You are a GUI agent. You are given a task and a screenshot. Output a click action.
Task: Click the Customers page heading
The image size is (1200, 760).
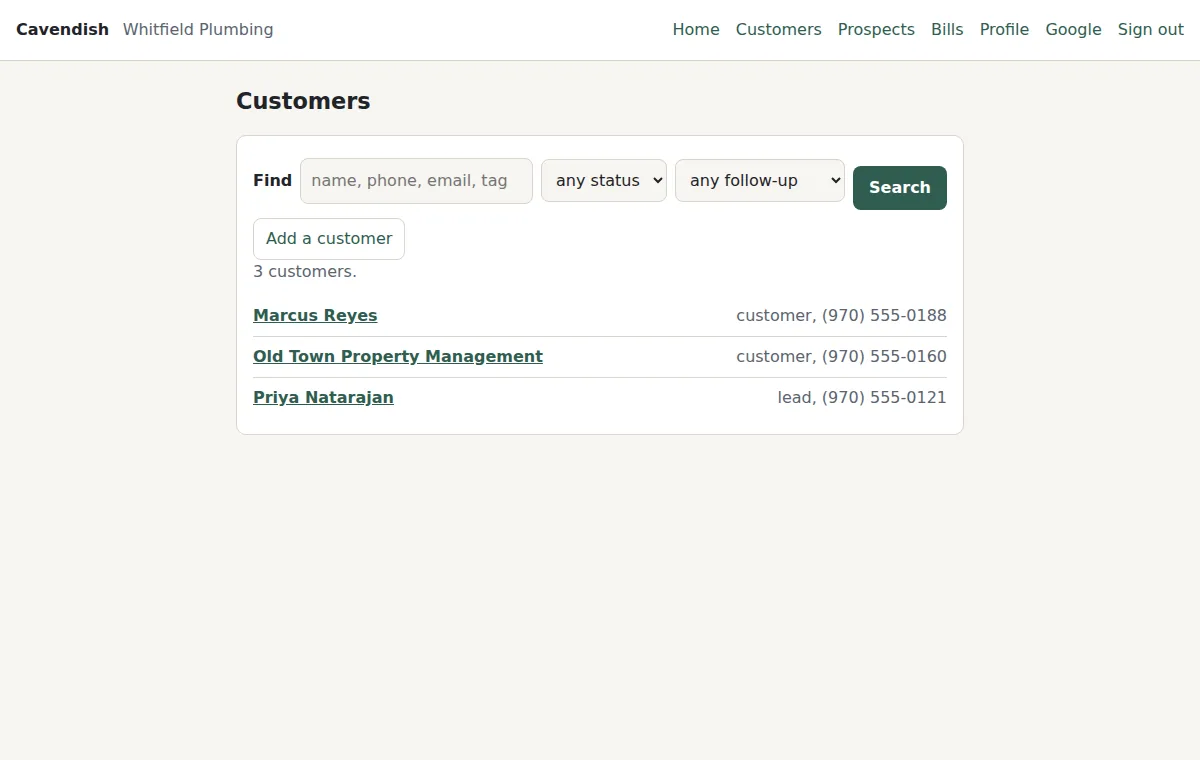(303, 101)
